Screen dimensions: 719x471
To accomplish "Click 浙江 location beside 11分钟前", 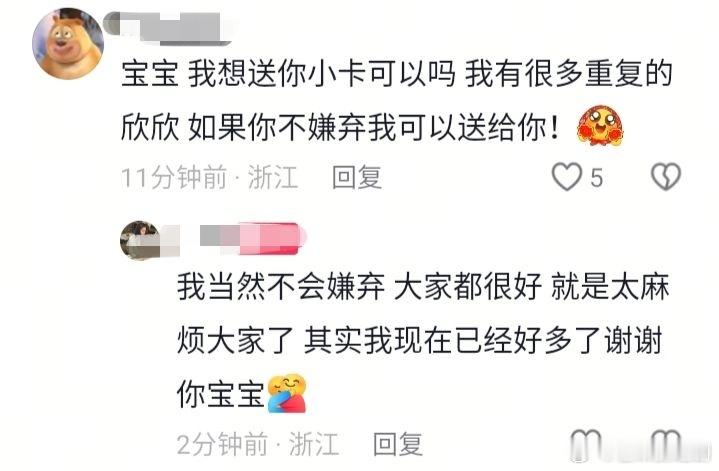I will 272,177.
